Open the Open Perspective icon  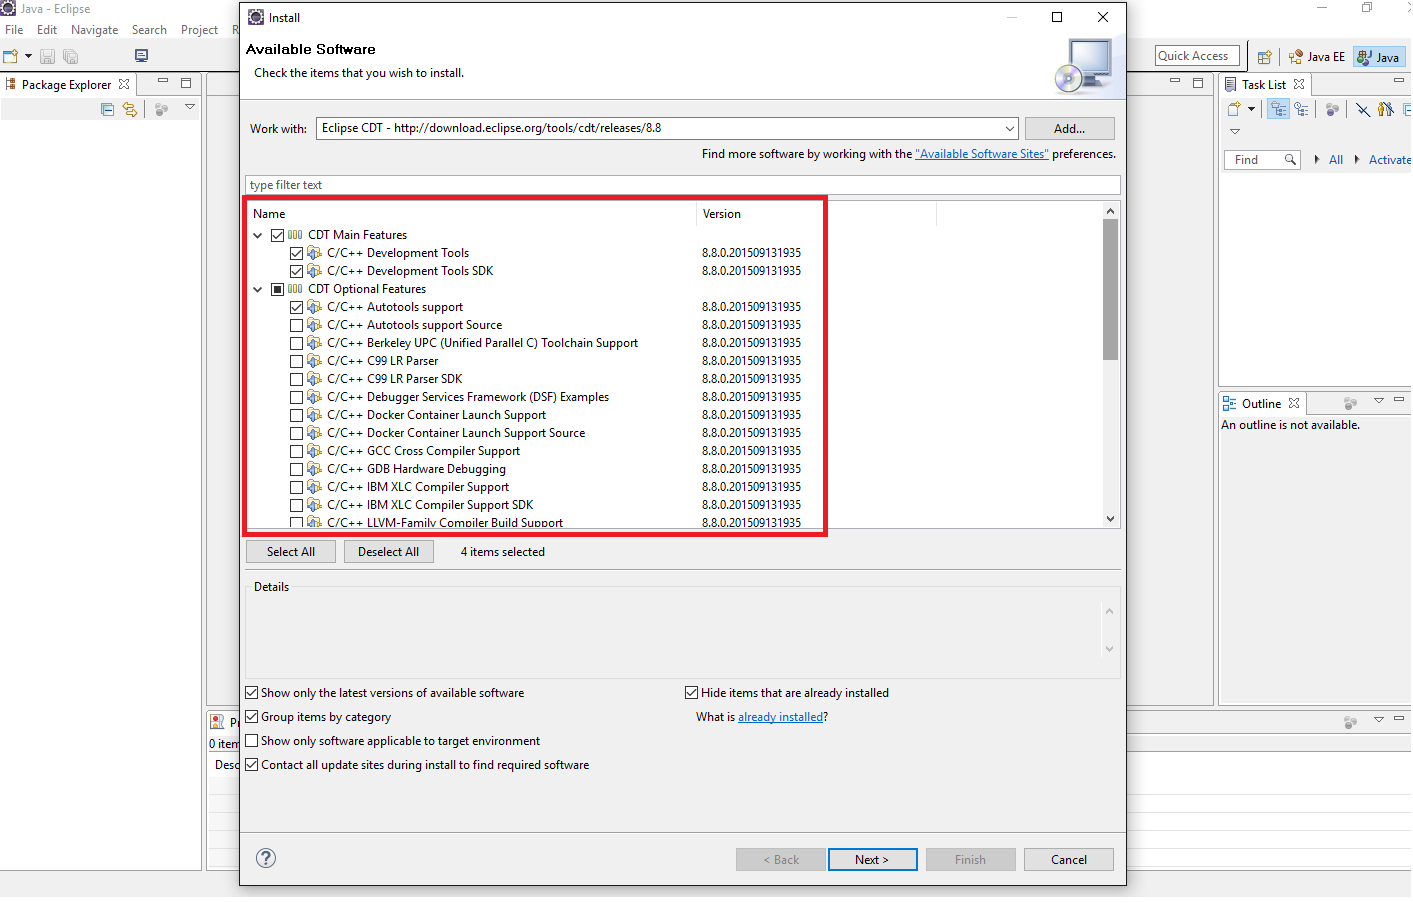[1265, 57]
